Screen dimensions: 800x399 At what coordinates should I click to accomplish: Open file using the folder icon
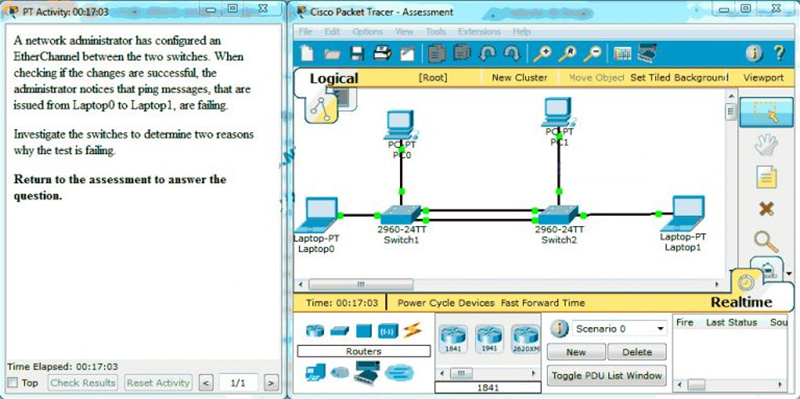pyautogui.click(x=332, y=53)
